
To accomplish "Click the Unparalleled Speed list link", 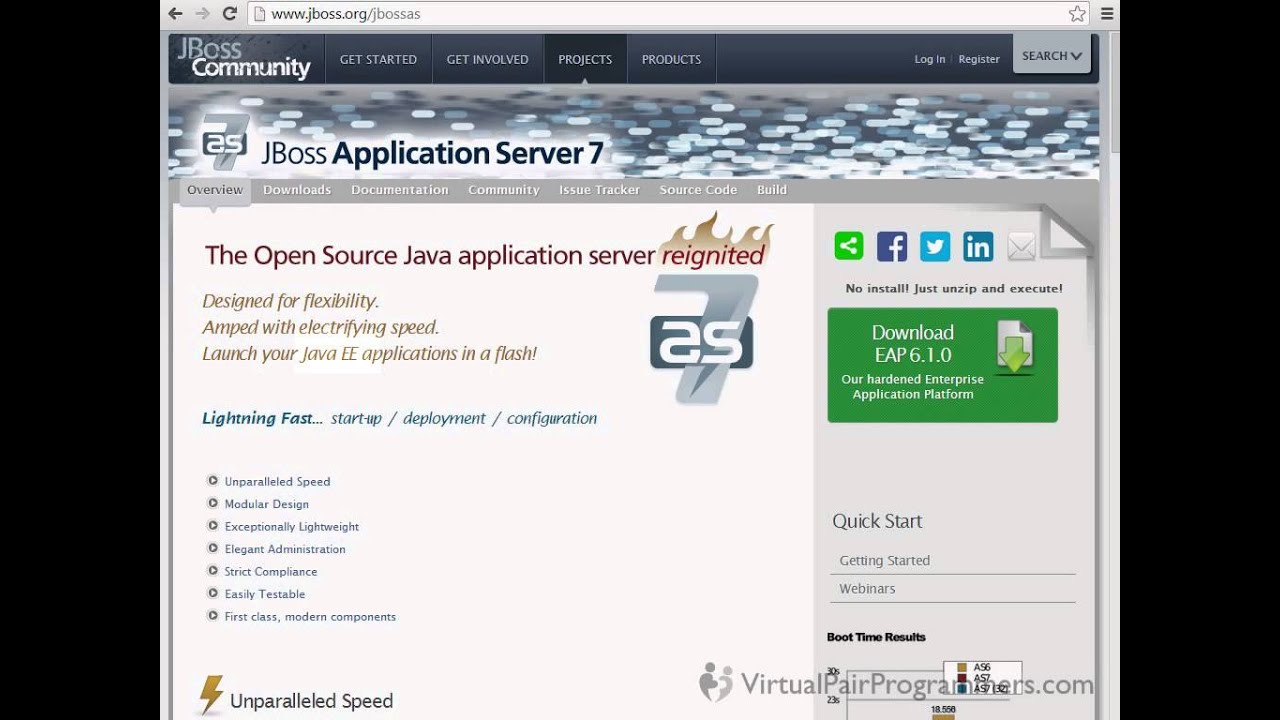I will (277, 482).
